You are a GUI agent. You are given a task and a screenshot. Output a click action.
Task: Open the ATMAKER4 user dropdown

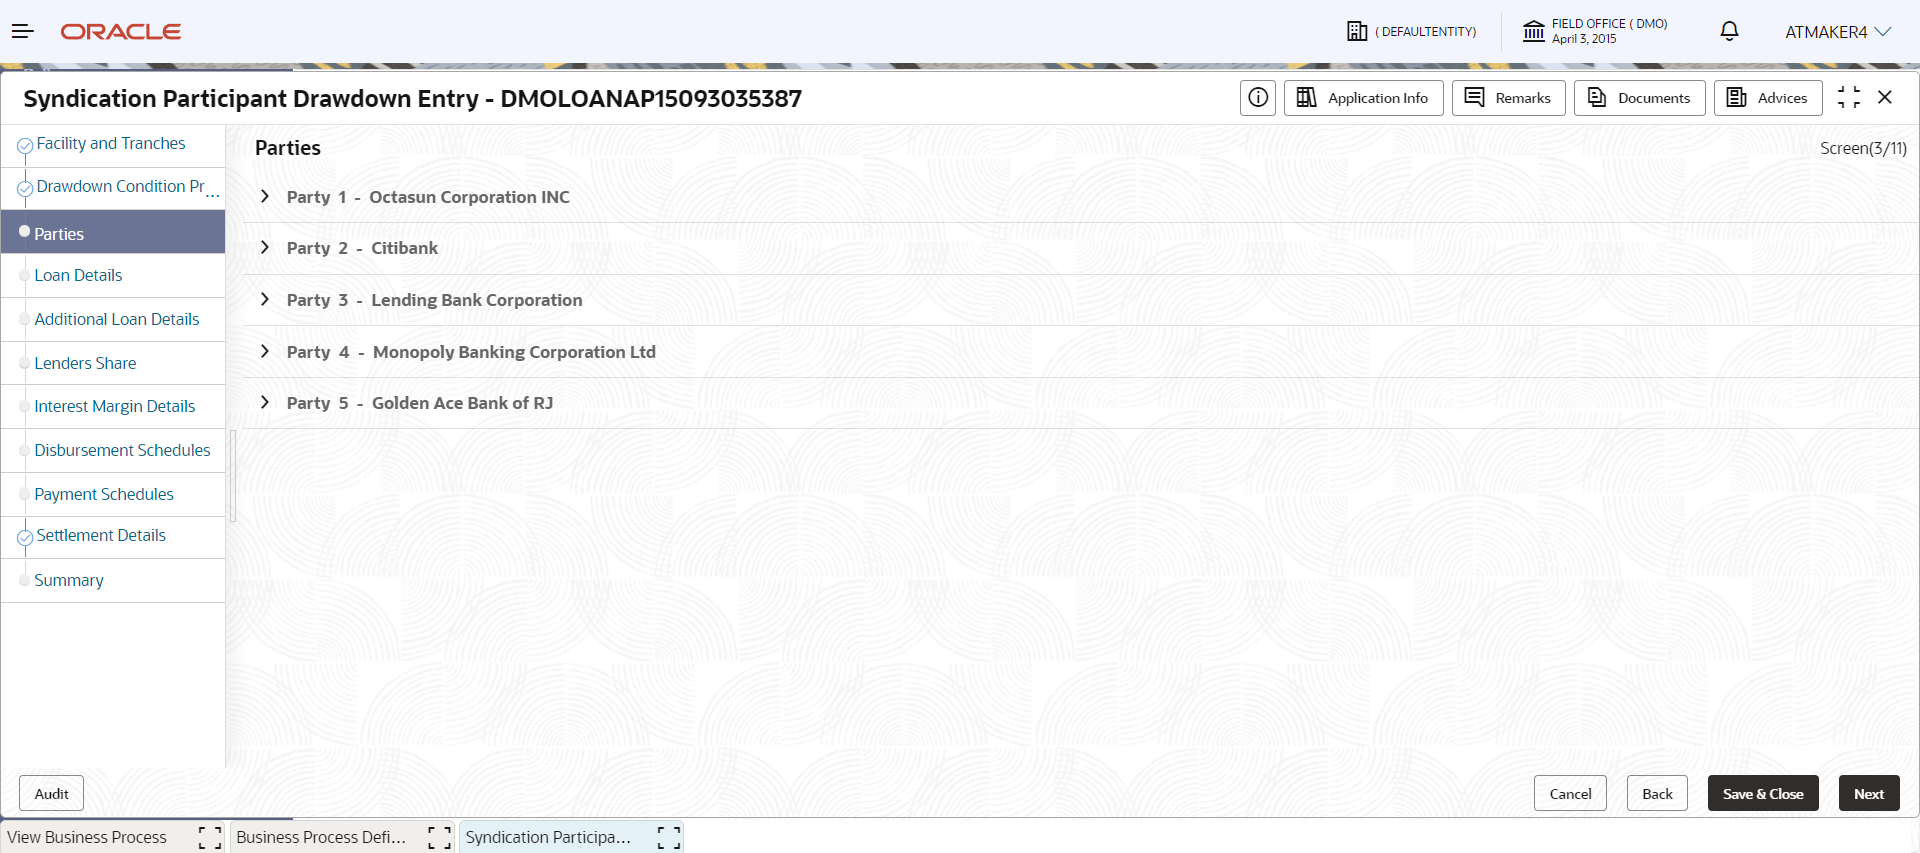coord(1838,32)
